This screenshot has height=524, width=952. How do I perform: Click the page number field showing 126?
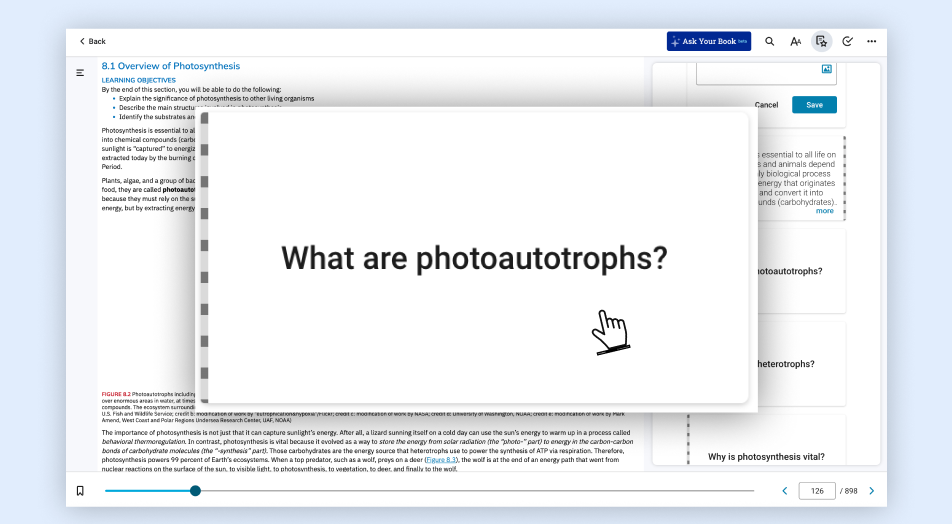(817, 491)
